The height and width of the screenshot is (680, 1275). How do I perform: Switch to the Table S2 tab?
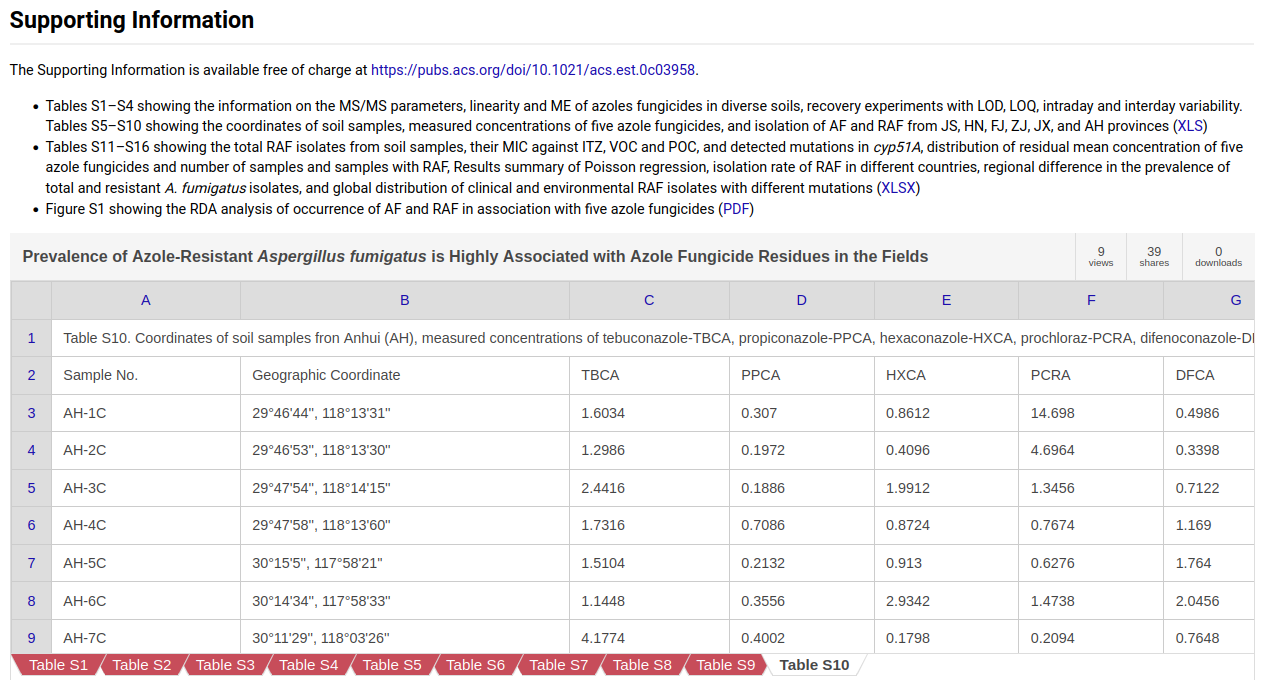pyautogui.click(x=141, y=665)
